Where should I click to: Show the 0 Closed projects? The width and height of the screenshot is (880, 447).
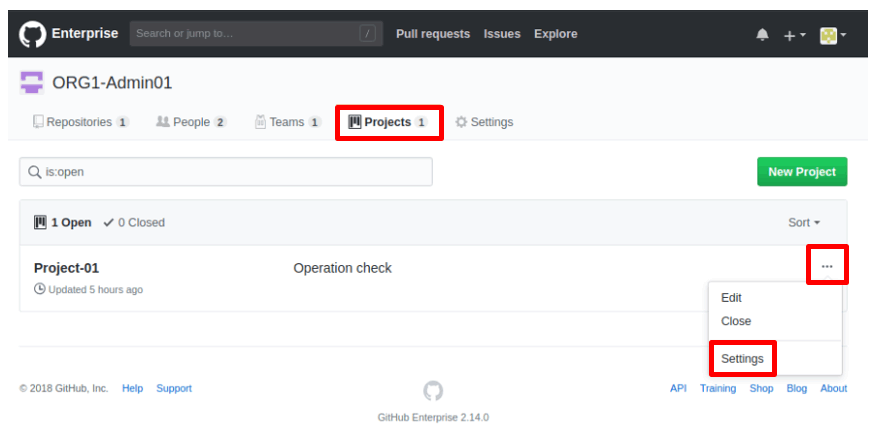pyautogui.click(x=134, y=222)
